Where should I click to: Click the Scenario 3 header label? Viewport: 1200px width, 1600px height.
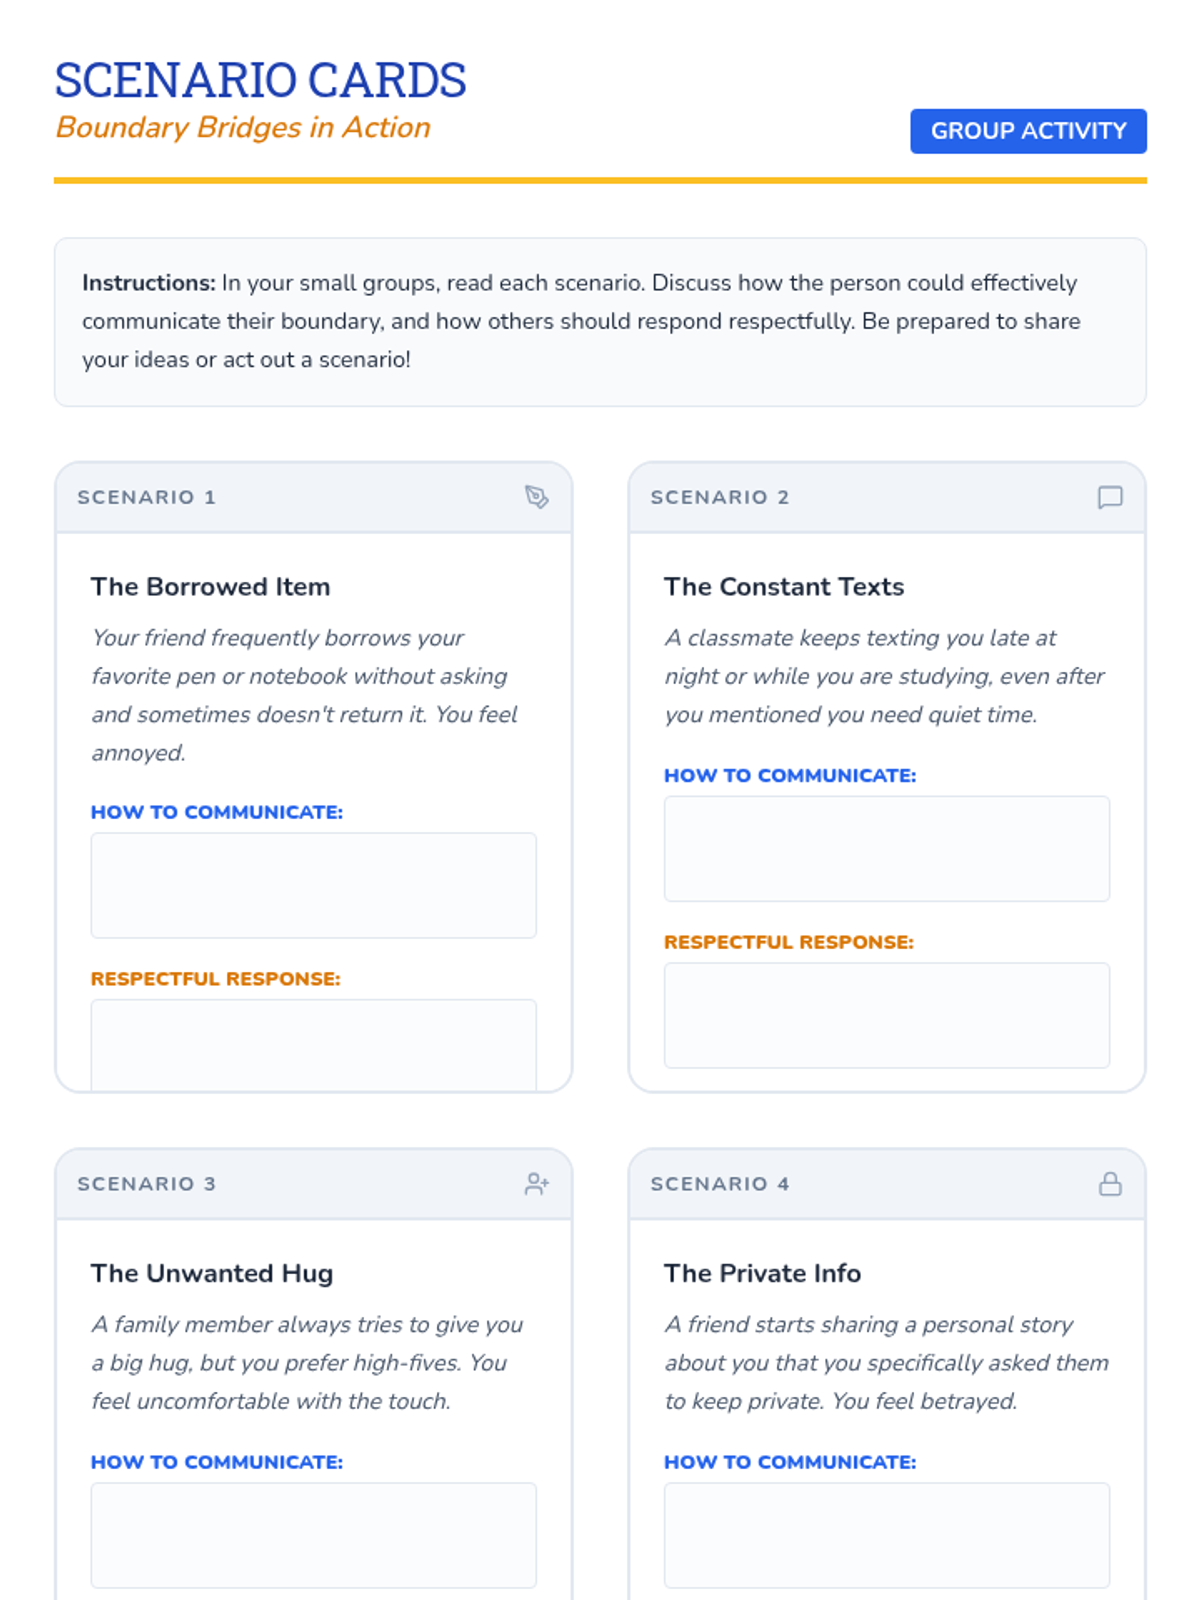pos(147,1184)
